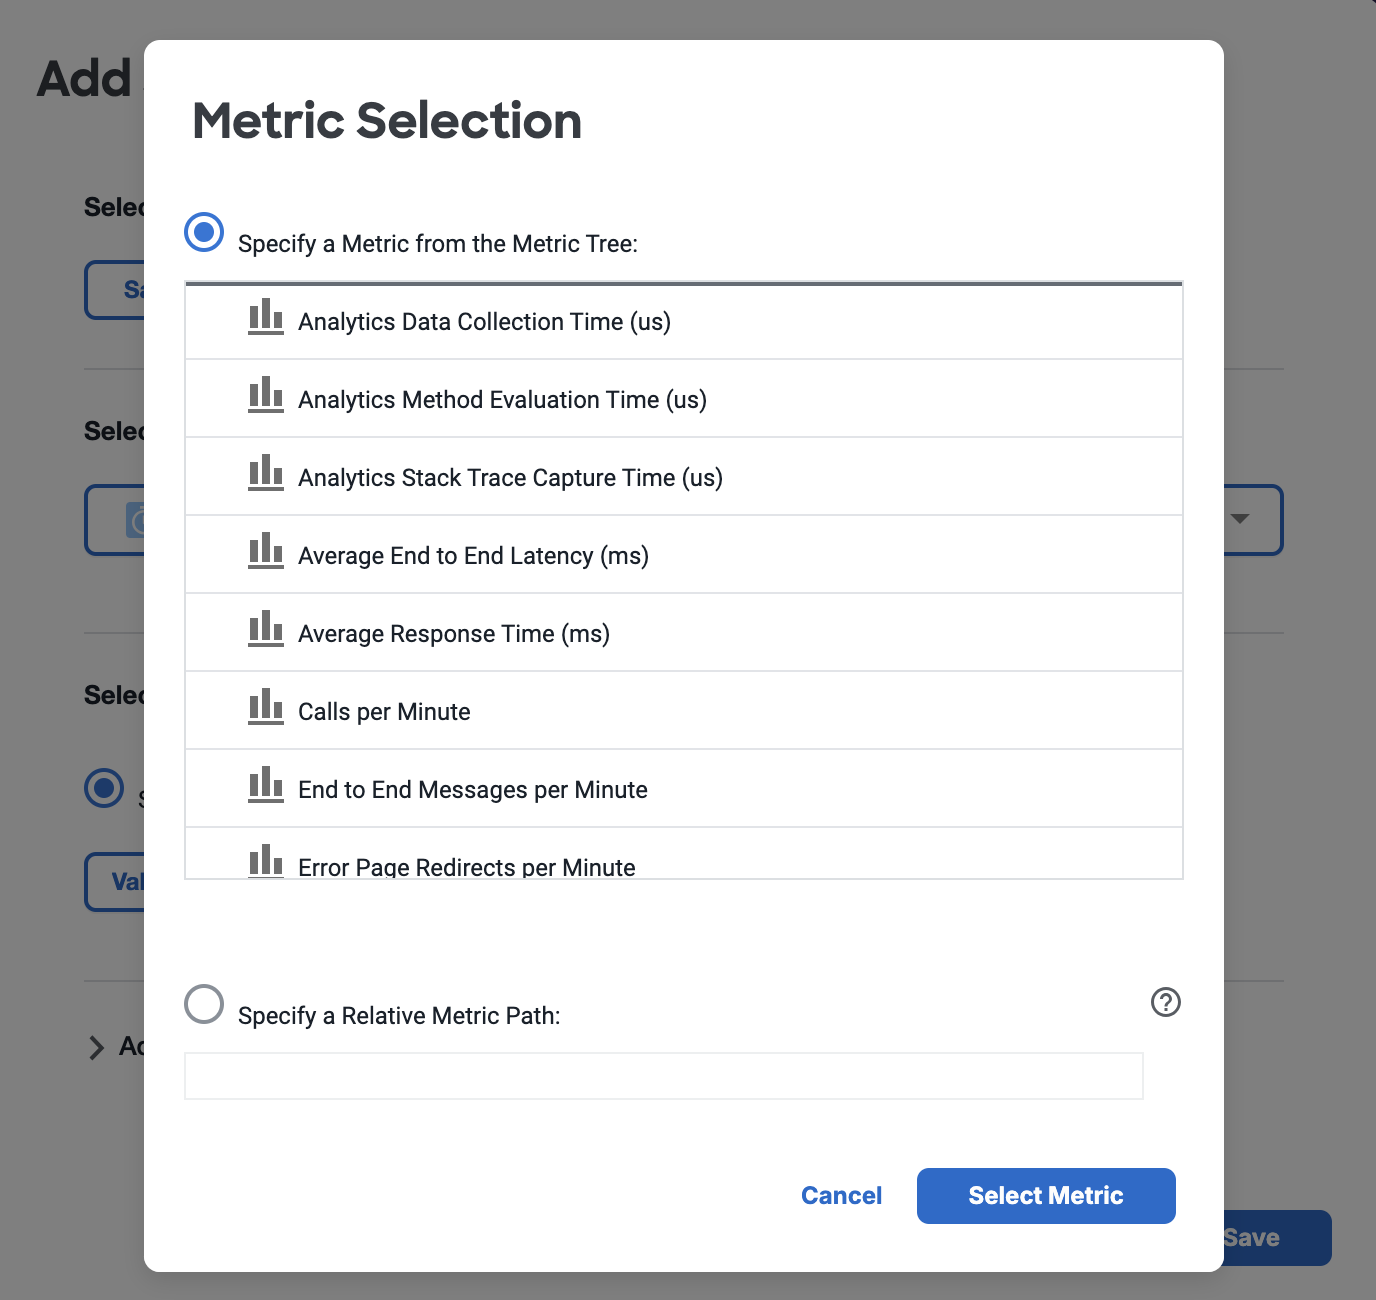Choose the Specify a Relative Metric Path radio button
Screen dimensions: 1376x1300
point(204,1004)
